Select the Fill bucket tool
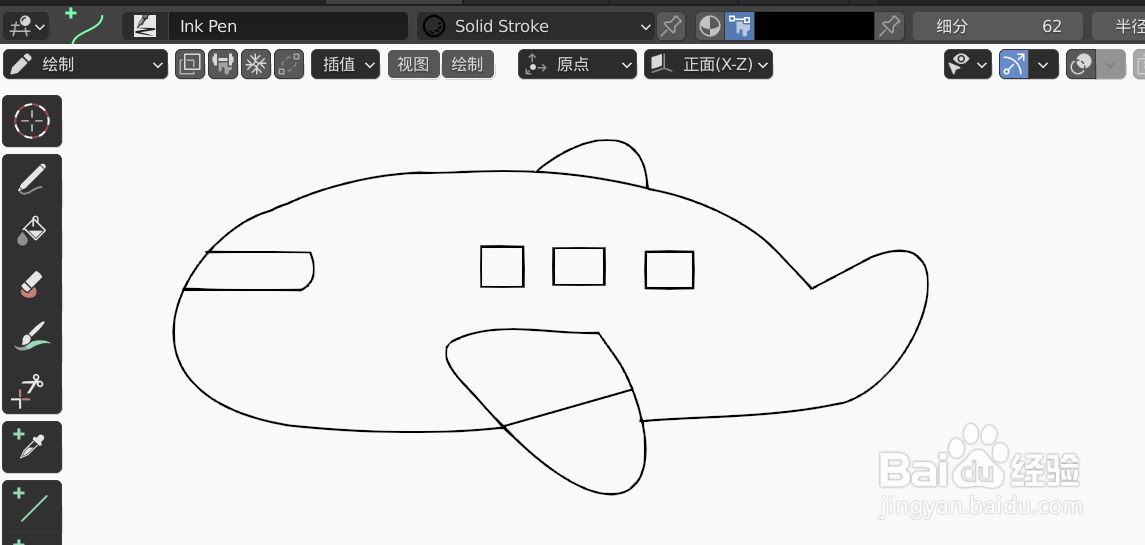 32,232
